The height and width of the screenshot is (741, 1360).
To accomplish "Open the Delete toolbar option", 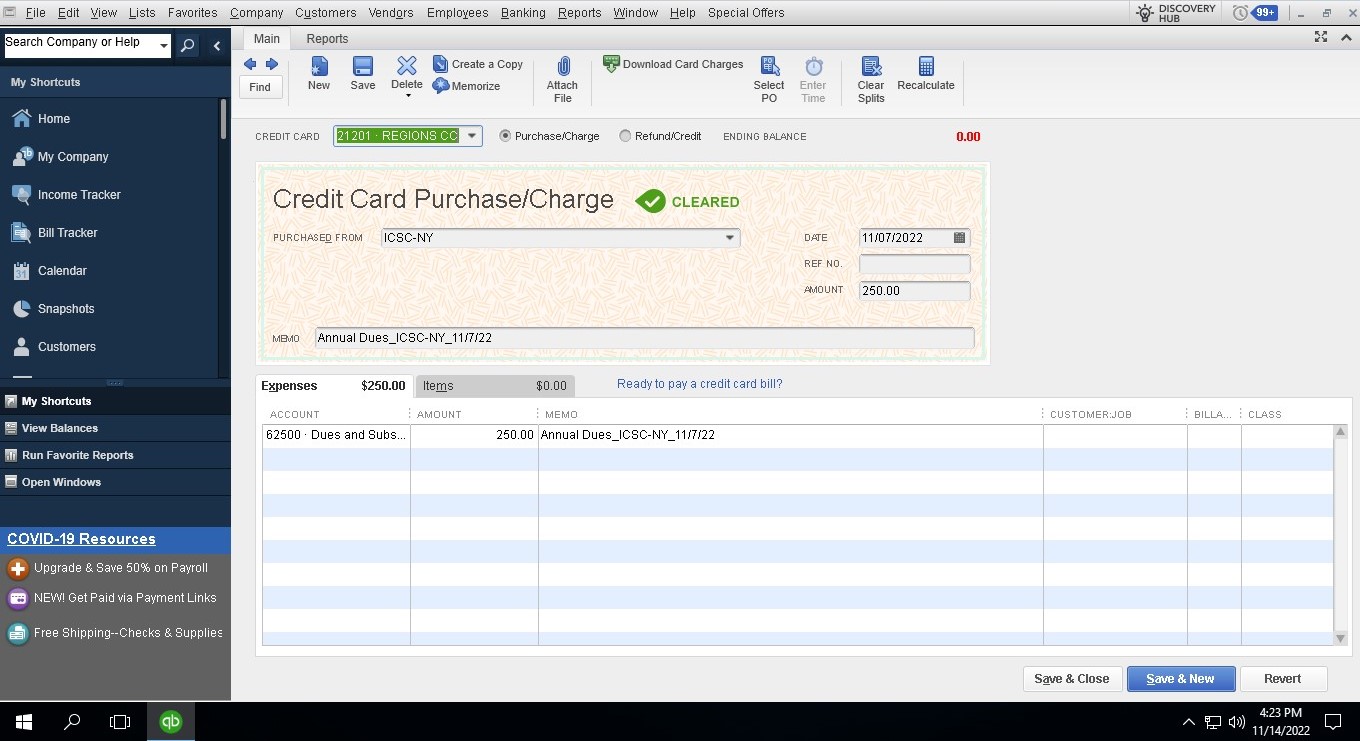I will click(406, 76).
